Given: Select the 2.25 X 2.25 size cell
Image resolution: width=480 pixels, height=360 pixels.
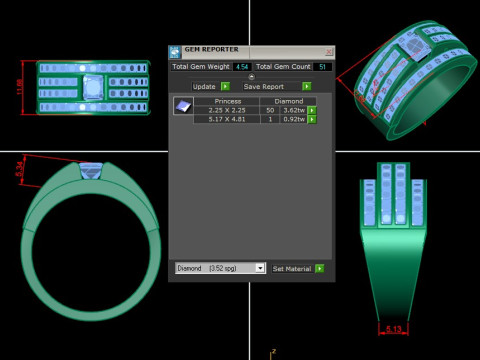Looking at the screenshot, I should click(227, 110).
